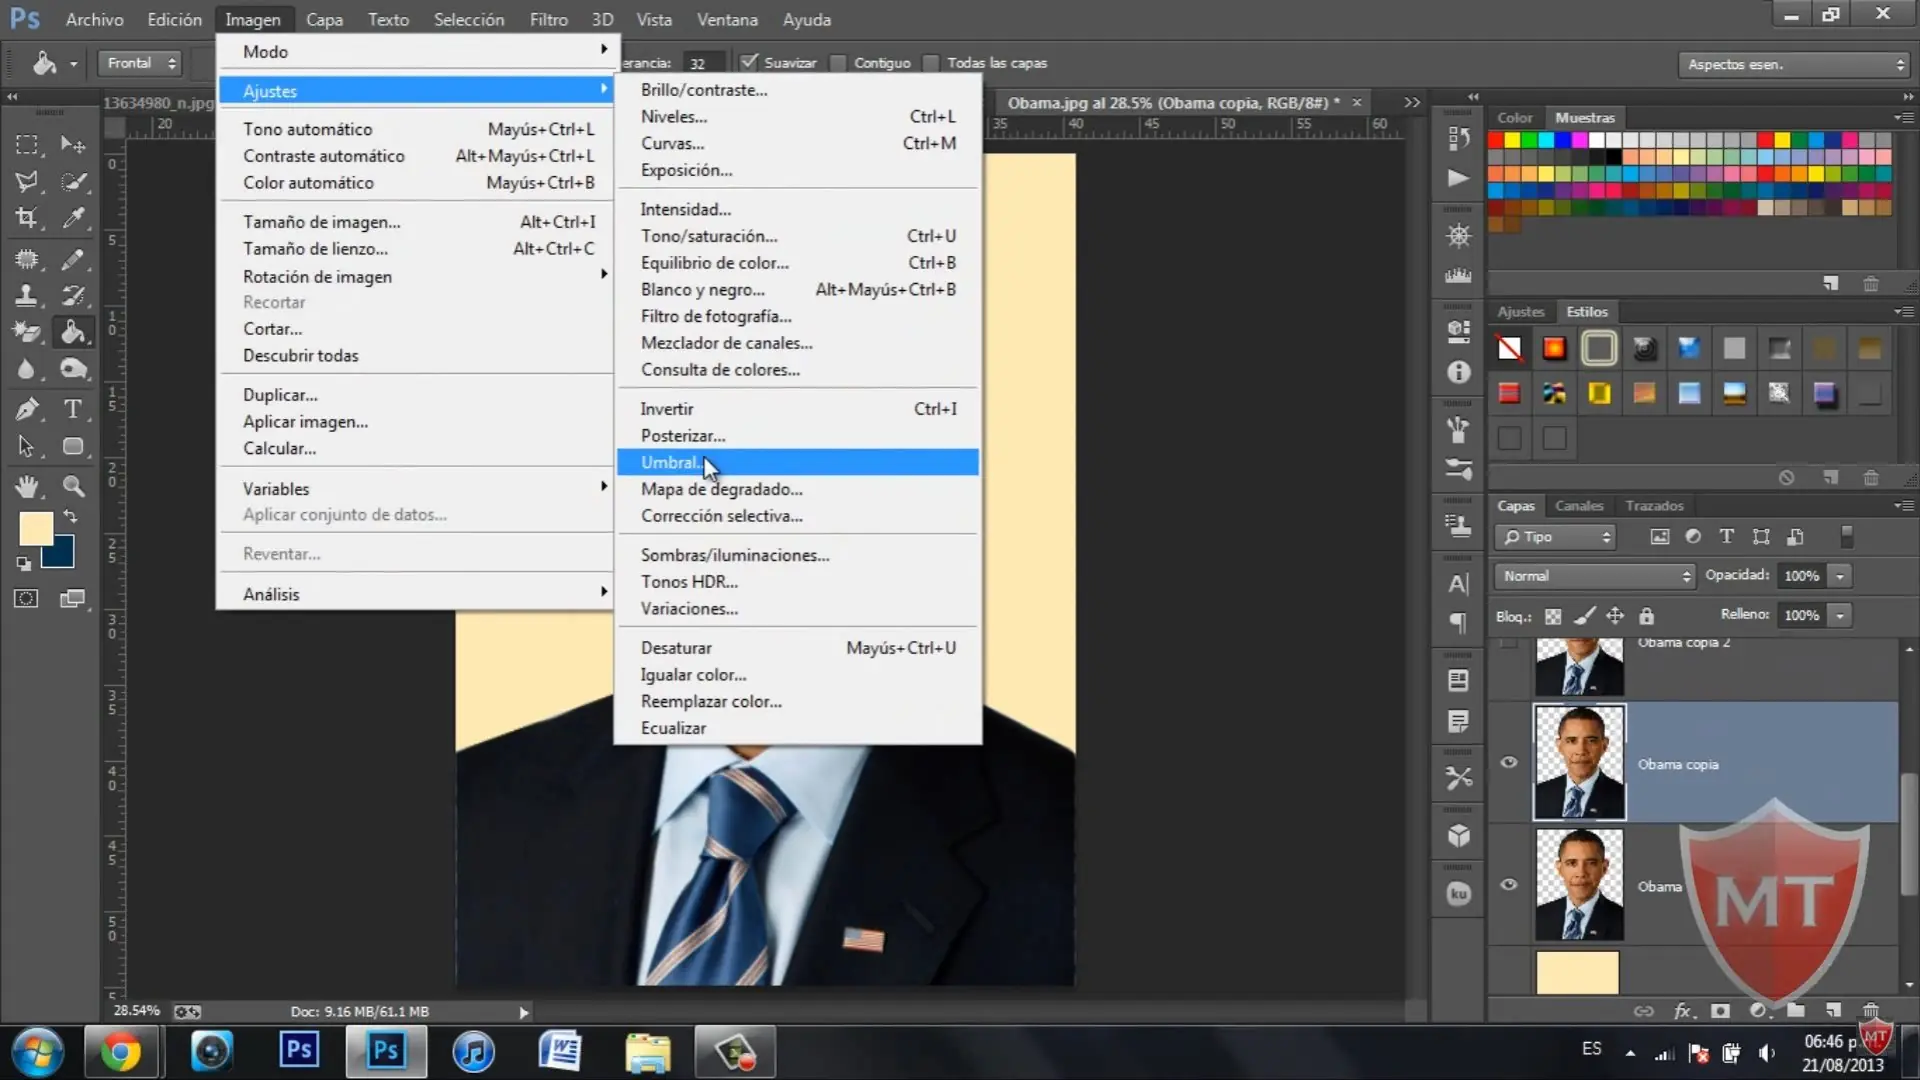The width and height of the screenshot is (1920, 1080).
Task: Open the Filtro menu
Action: 548,19
